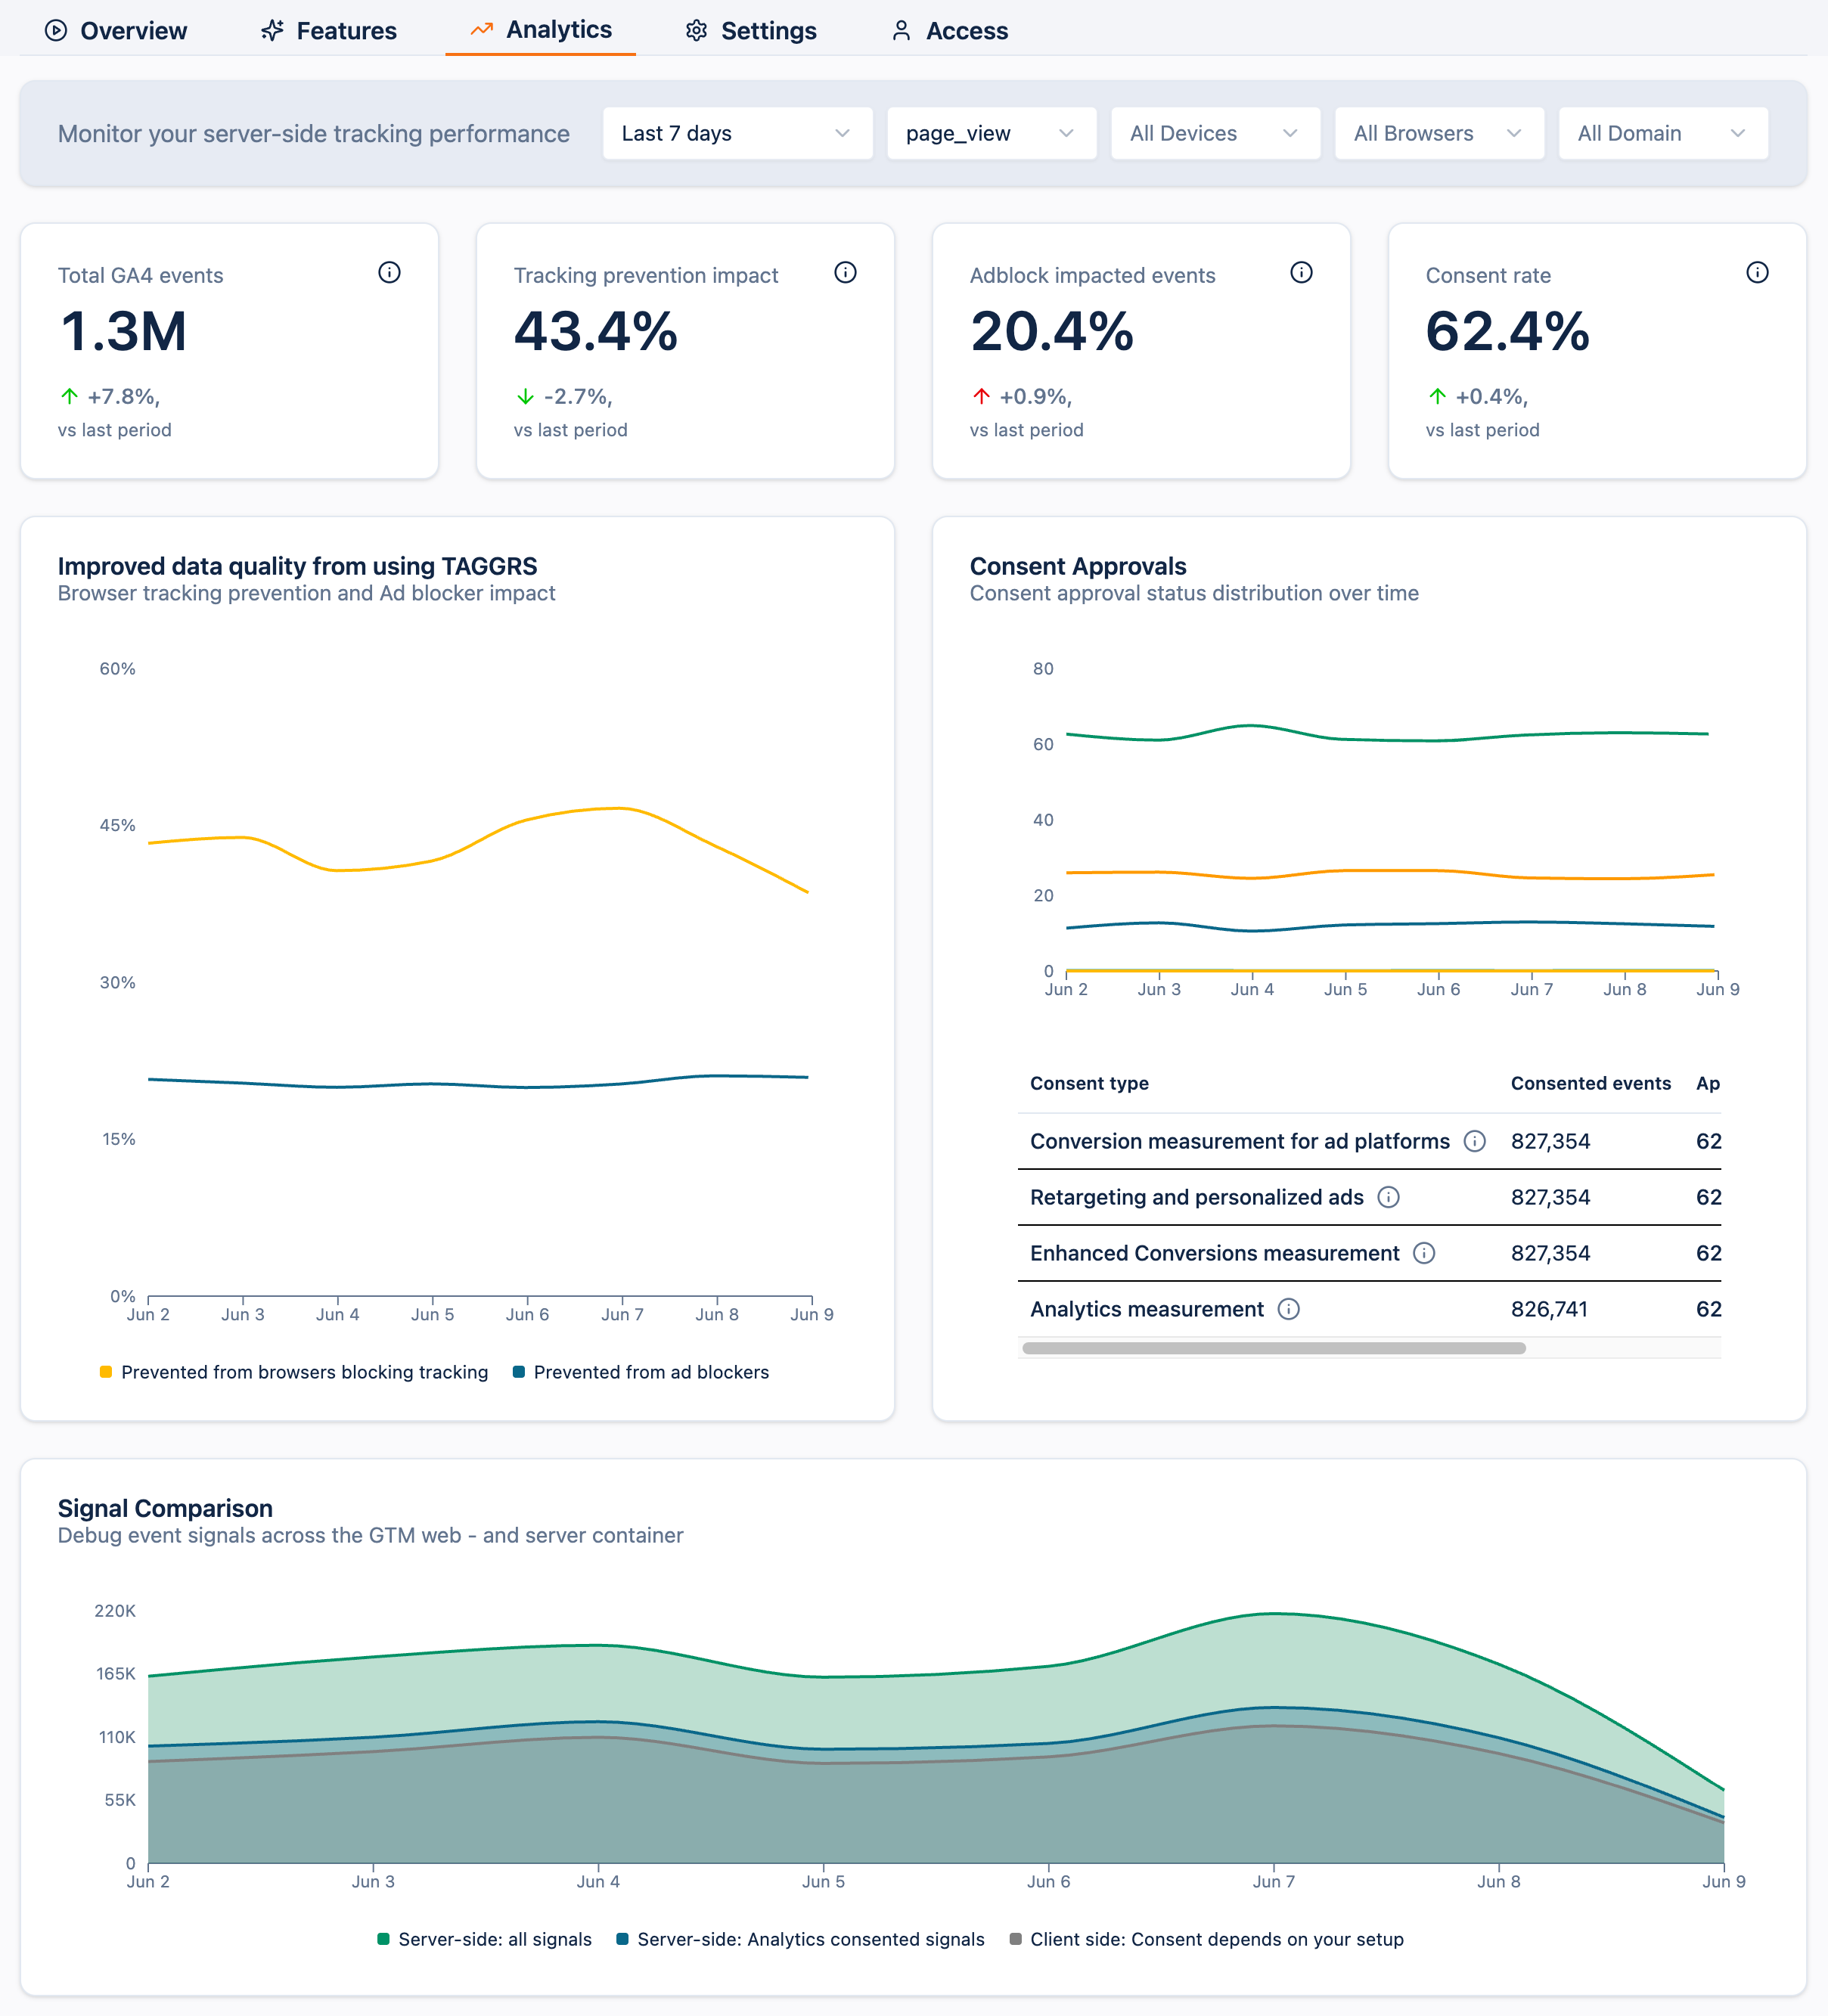Image resolution: width=1828 pixels, height=2016 pixels.
Task: Click the Consent Approvals heading
Action: (1078, 566)
